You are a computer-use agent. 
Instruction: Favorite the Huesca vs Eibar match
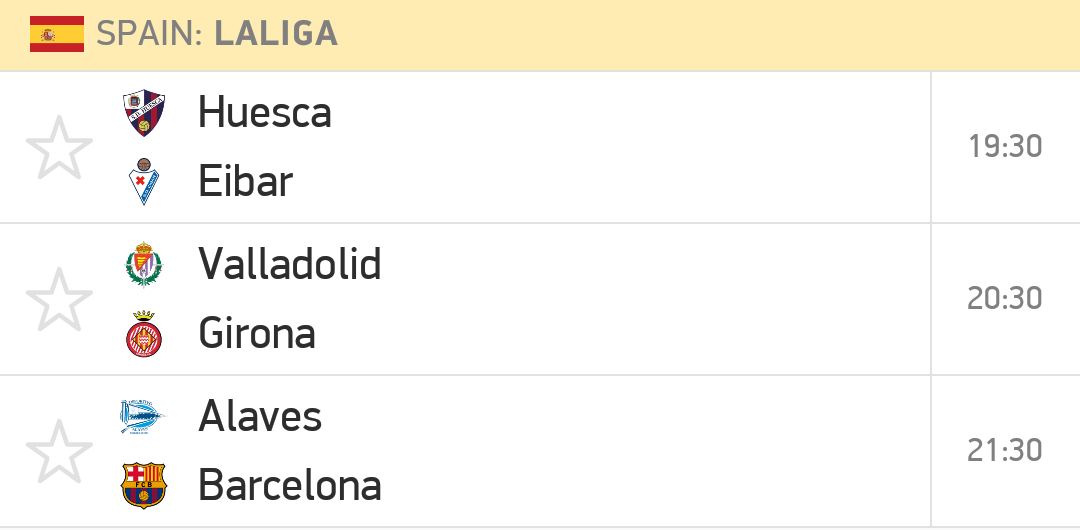[x=59, y=147]
